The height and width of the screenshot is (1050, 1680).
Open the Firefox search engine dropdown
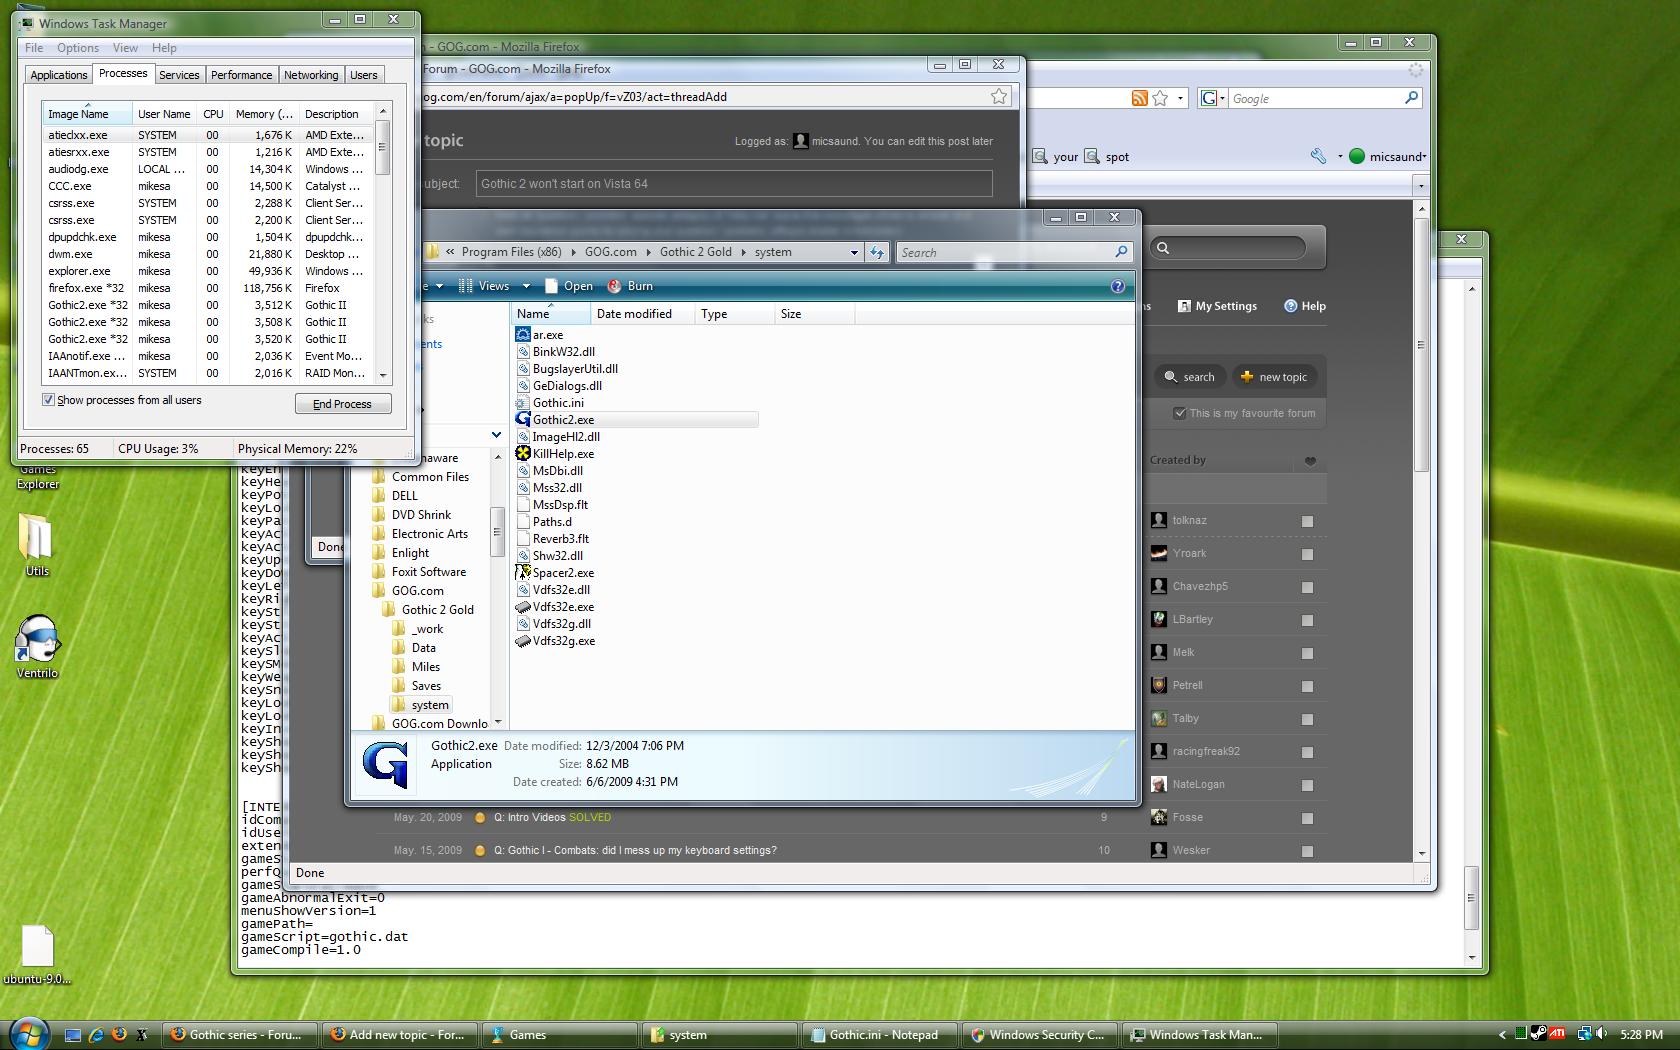click(1222, 98)
